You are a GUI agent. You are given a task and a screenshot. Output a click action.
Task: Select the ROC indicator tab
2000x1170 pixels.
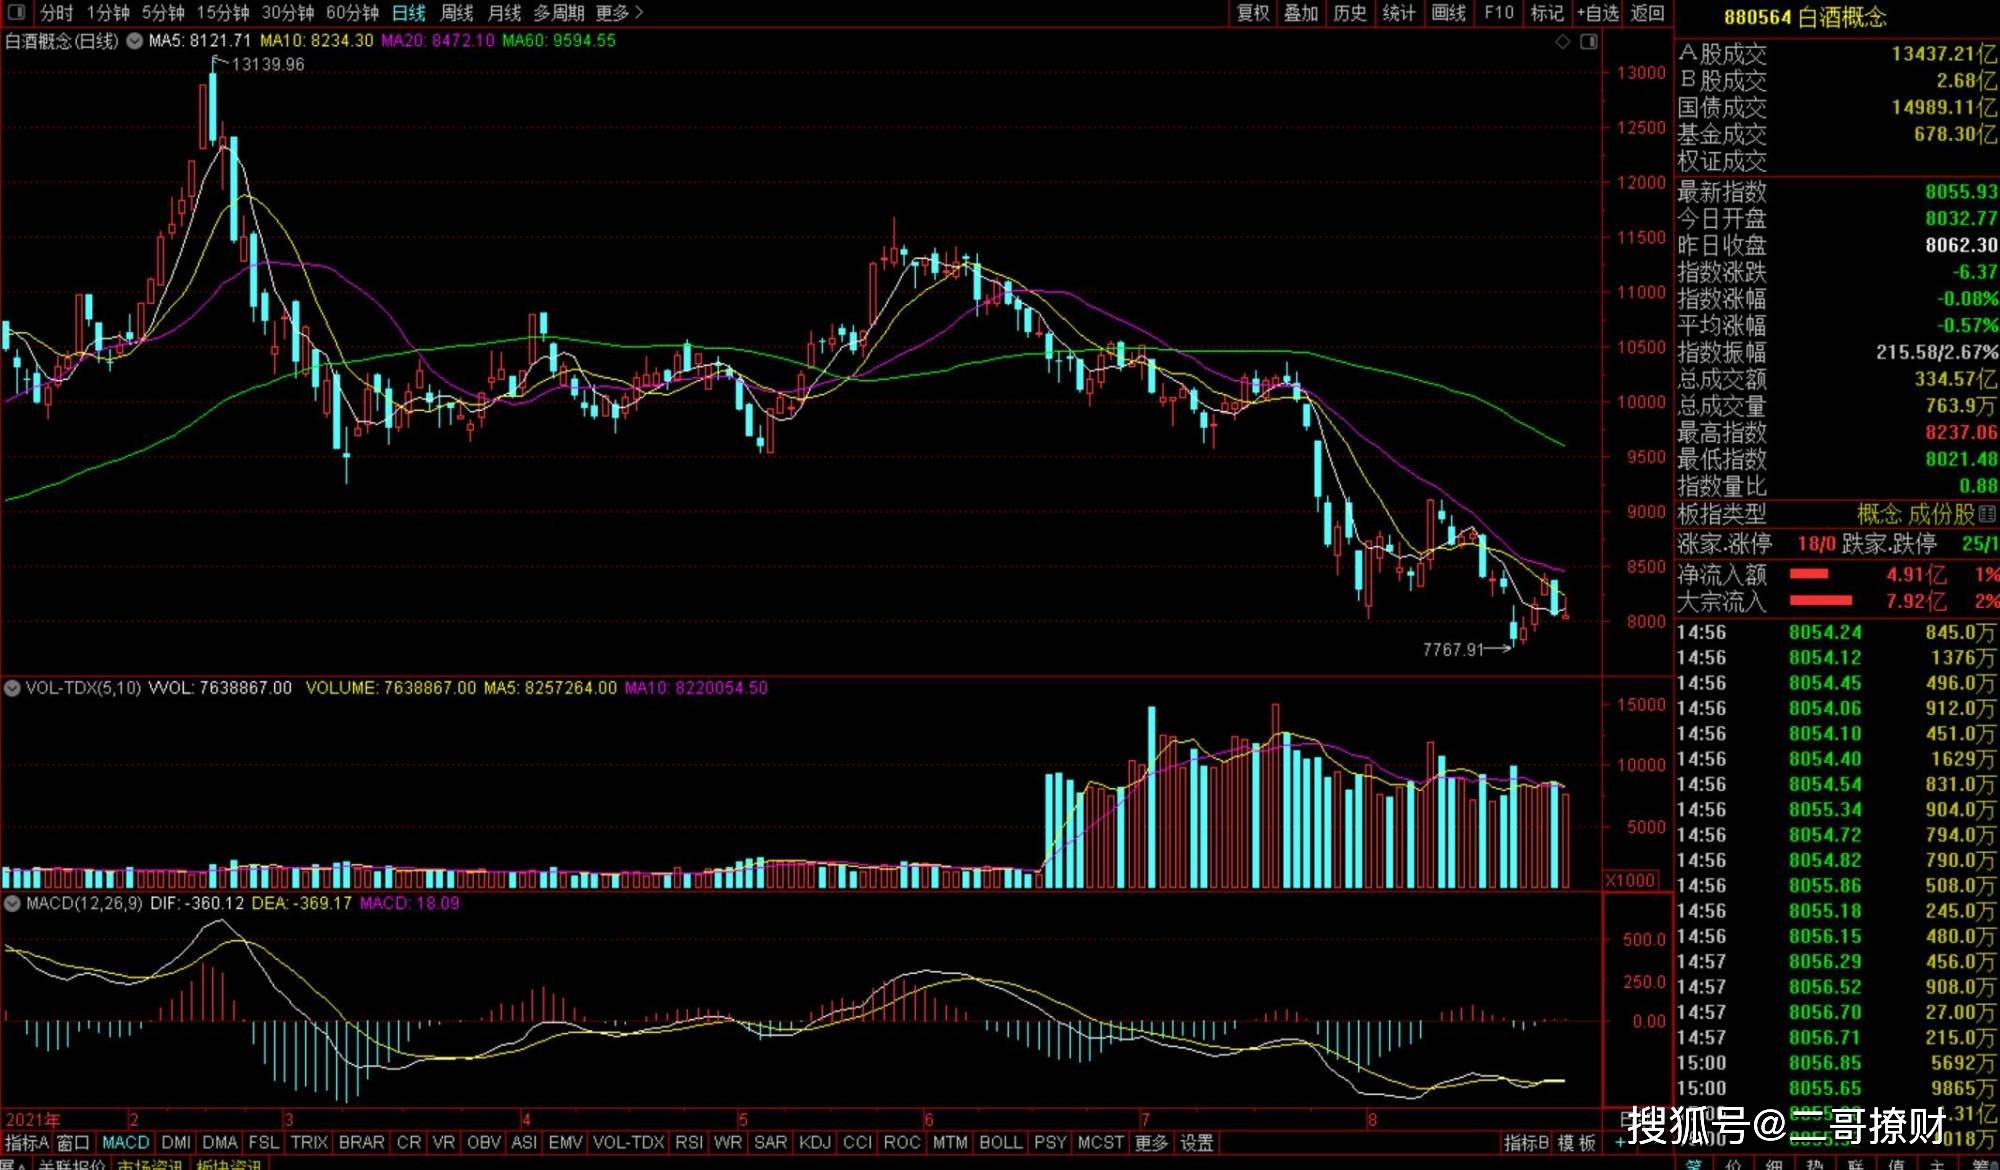point(902,1142)
